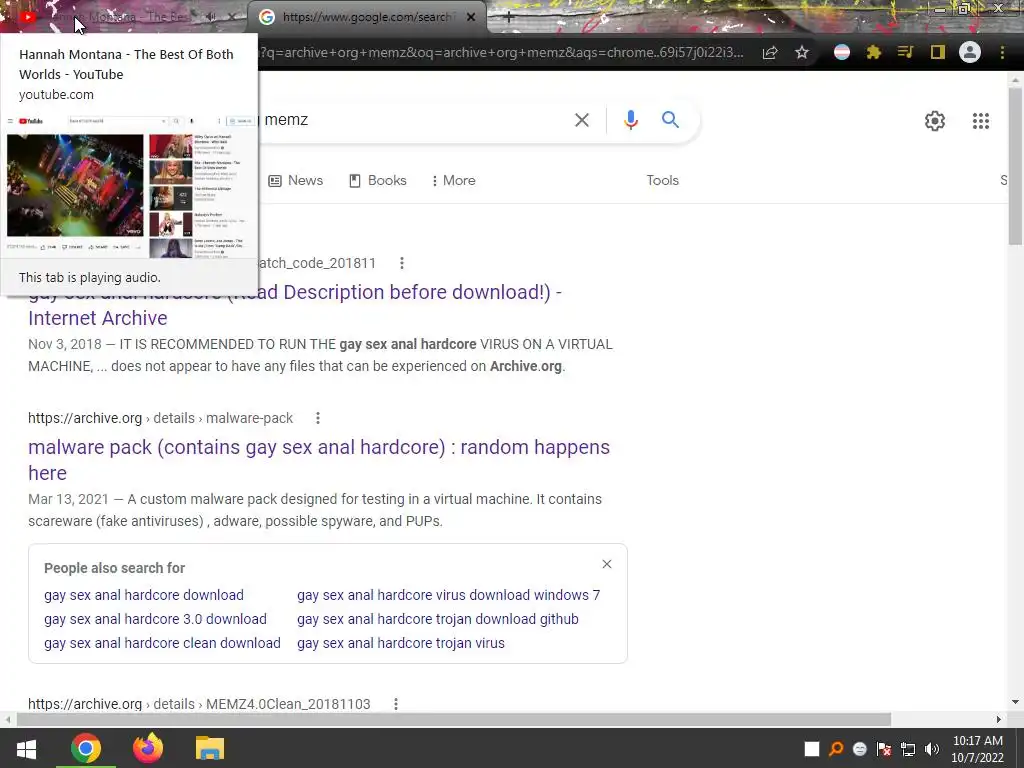Viewport: 1024px width, 768px height.
Task: Open the network status tray icon
Action: tap(908, 749)
